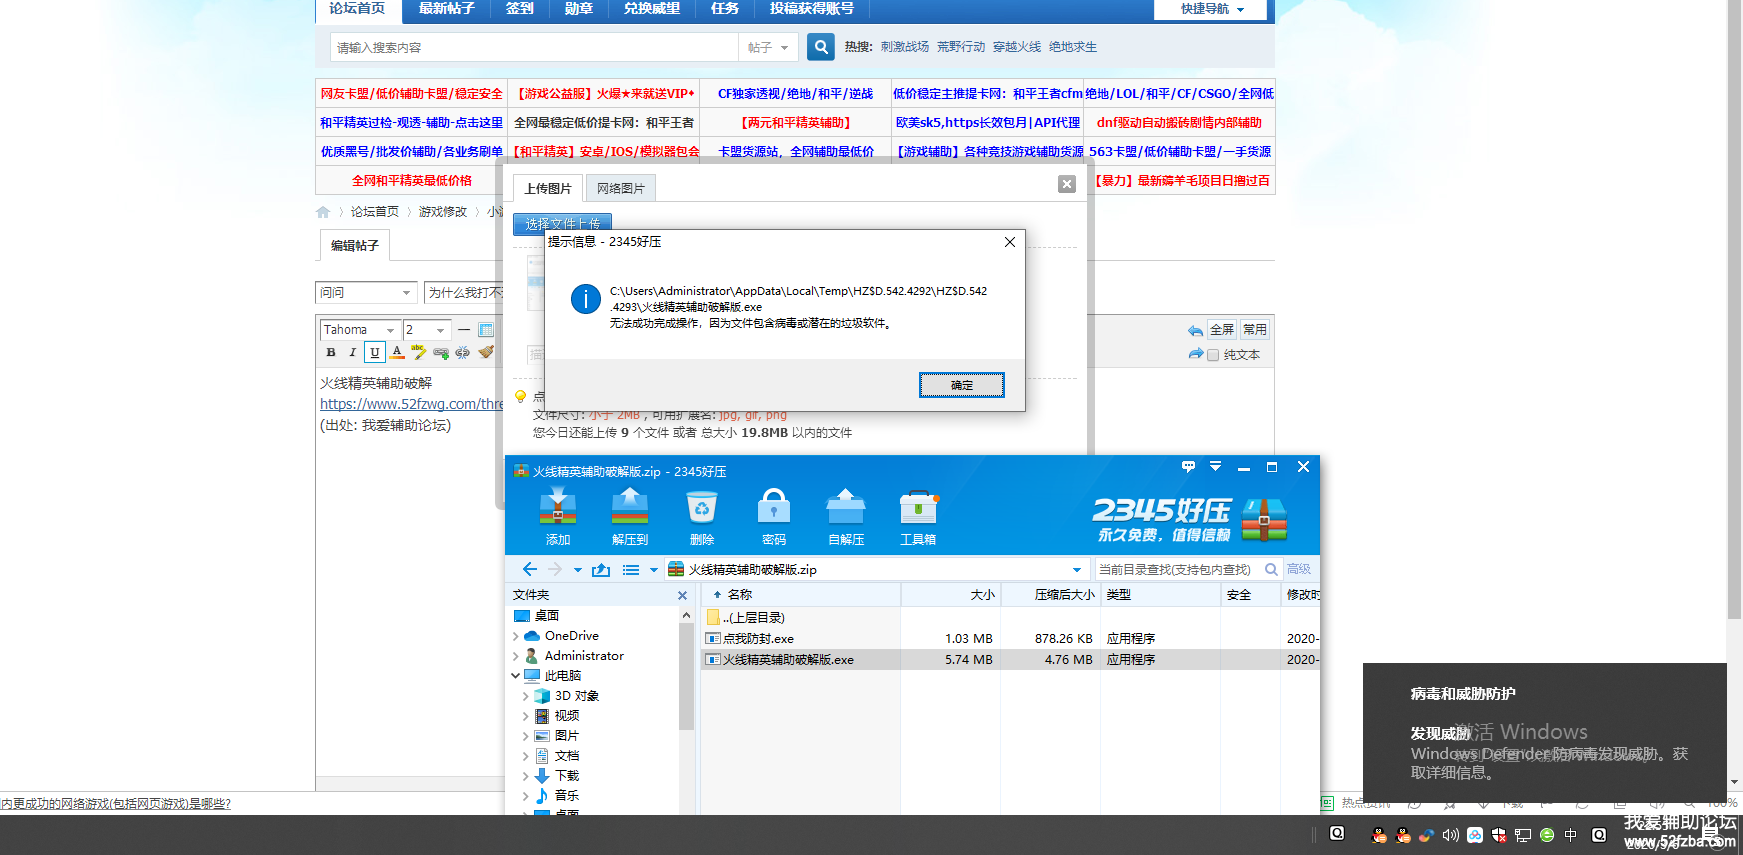Viewport: 1743px width, 855px height.
Task: Click the list view mode icon in 2345好压
Action: point(631,570)
